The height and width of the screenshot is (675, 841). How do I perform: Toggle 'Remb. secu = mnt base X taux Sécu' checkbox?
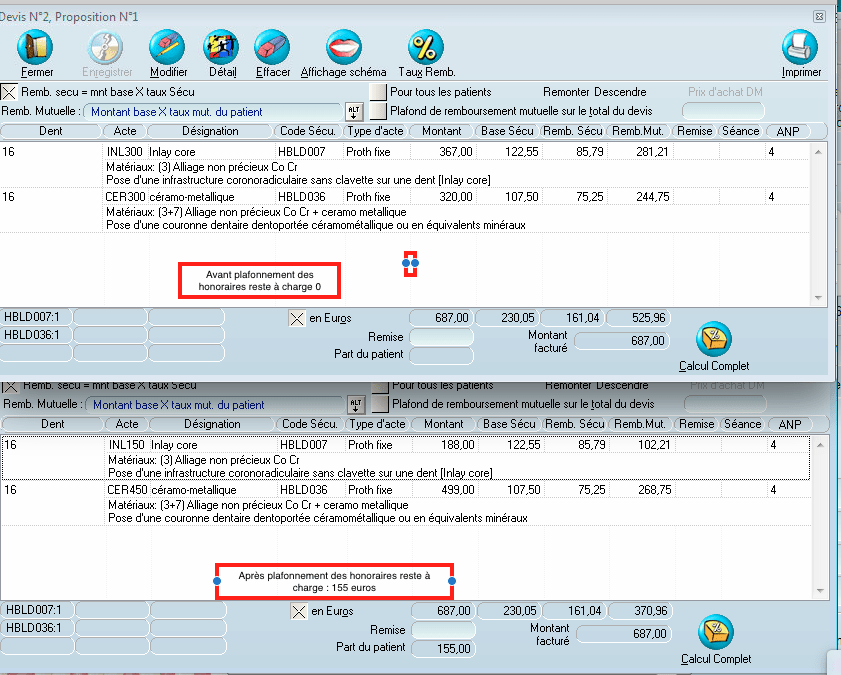(x=9, y=92)
